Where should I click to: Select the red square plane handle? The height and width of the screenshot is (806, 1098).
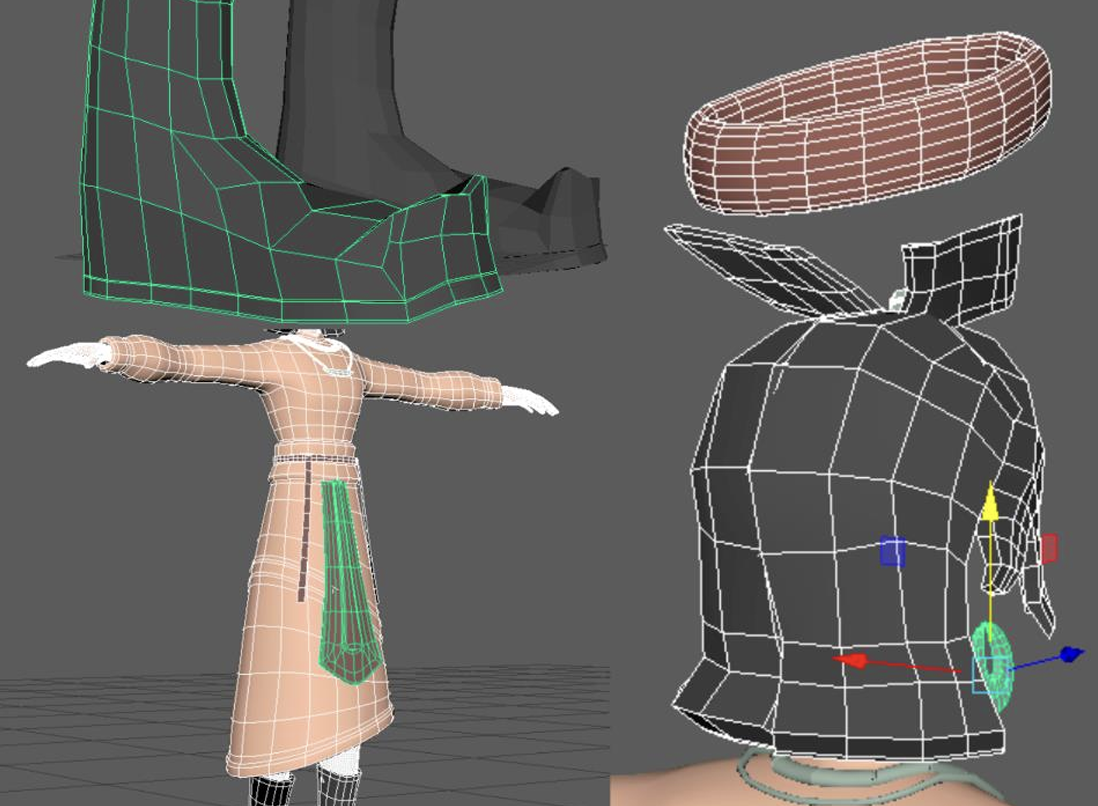[1049, 548]
